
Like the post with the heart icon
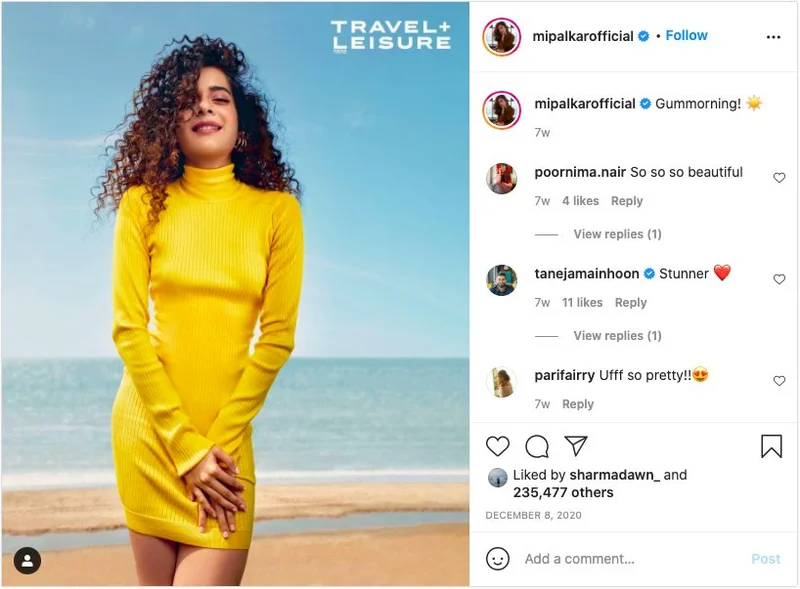(x=497, y=446)
